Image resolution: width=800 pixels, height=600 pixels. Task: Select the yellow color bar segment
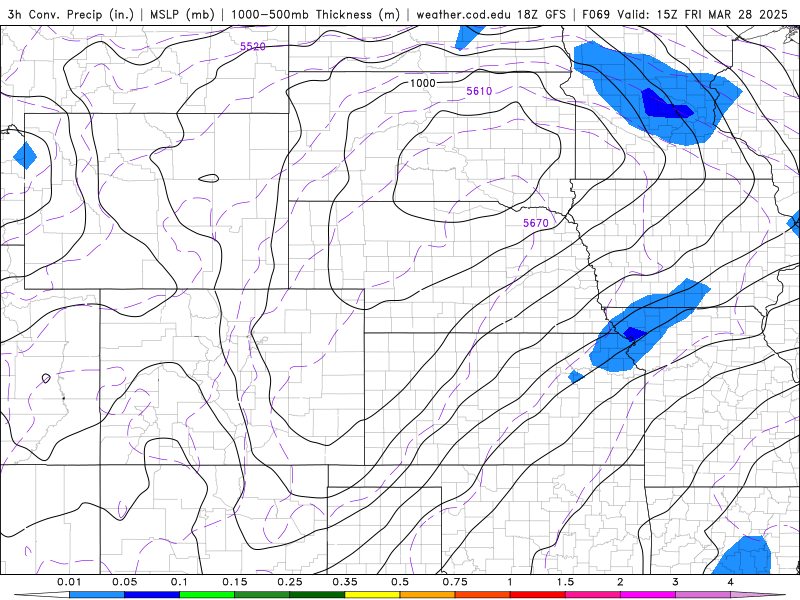click(372, 595)
